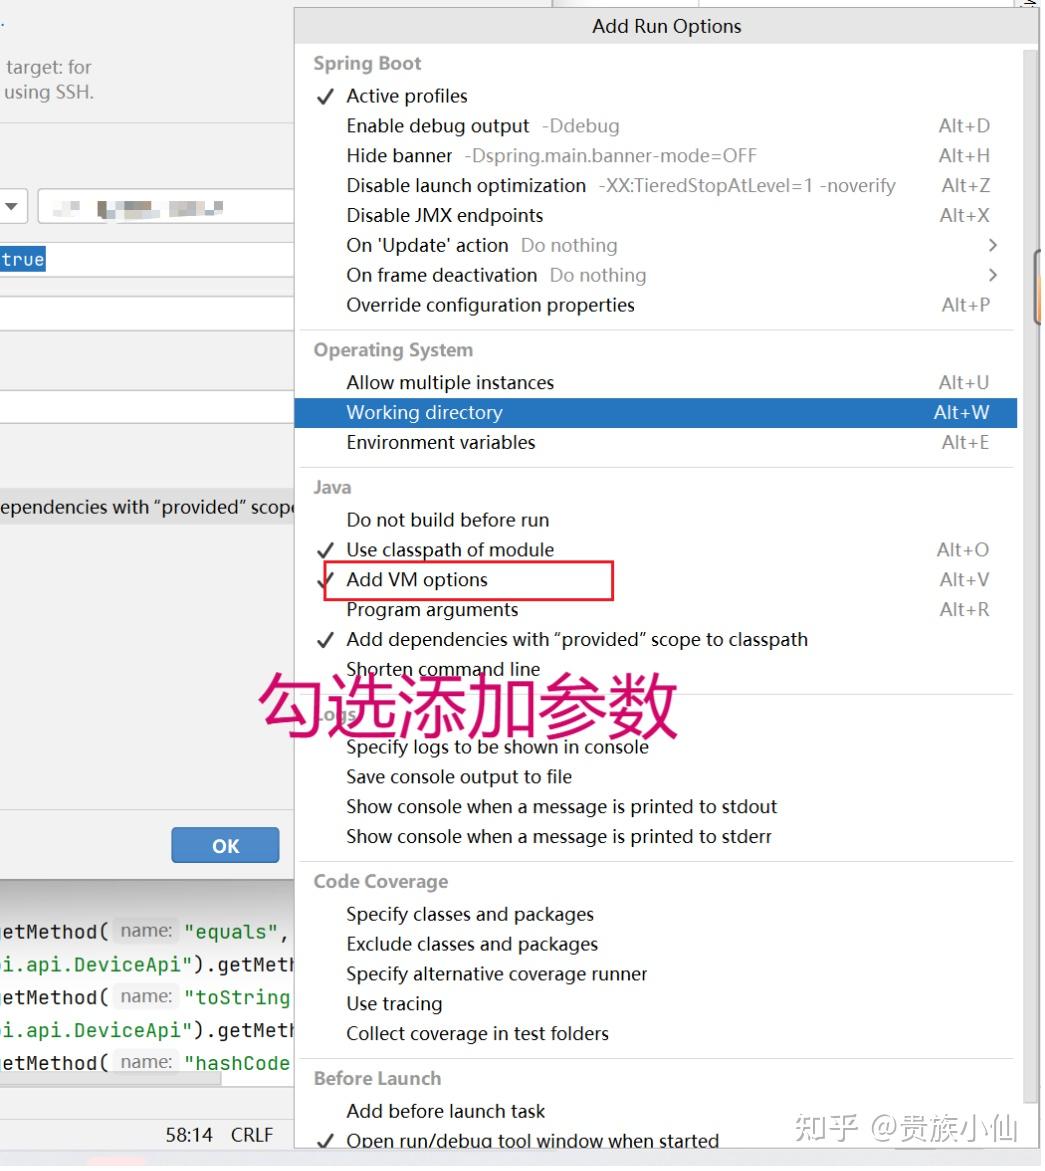Image resolution: width=1045 pixels, height=1171 pixels.
Task: Enable "Allow multiple instances"
Action: 450,382
